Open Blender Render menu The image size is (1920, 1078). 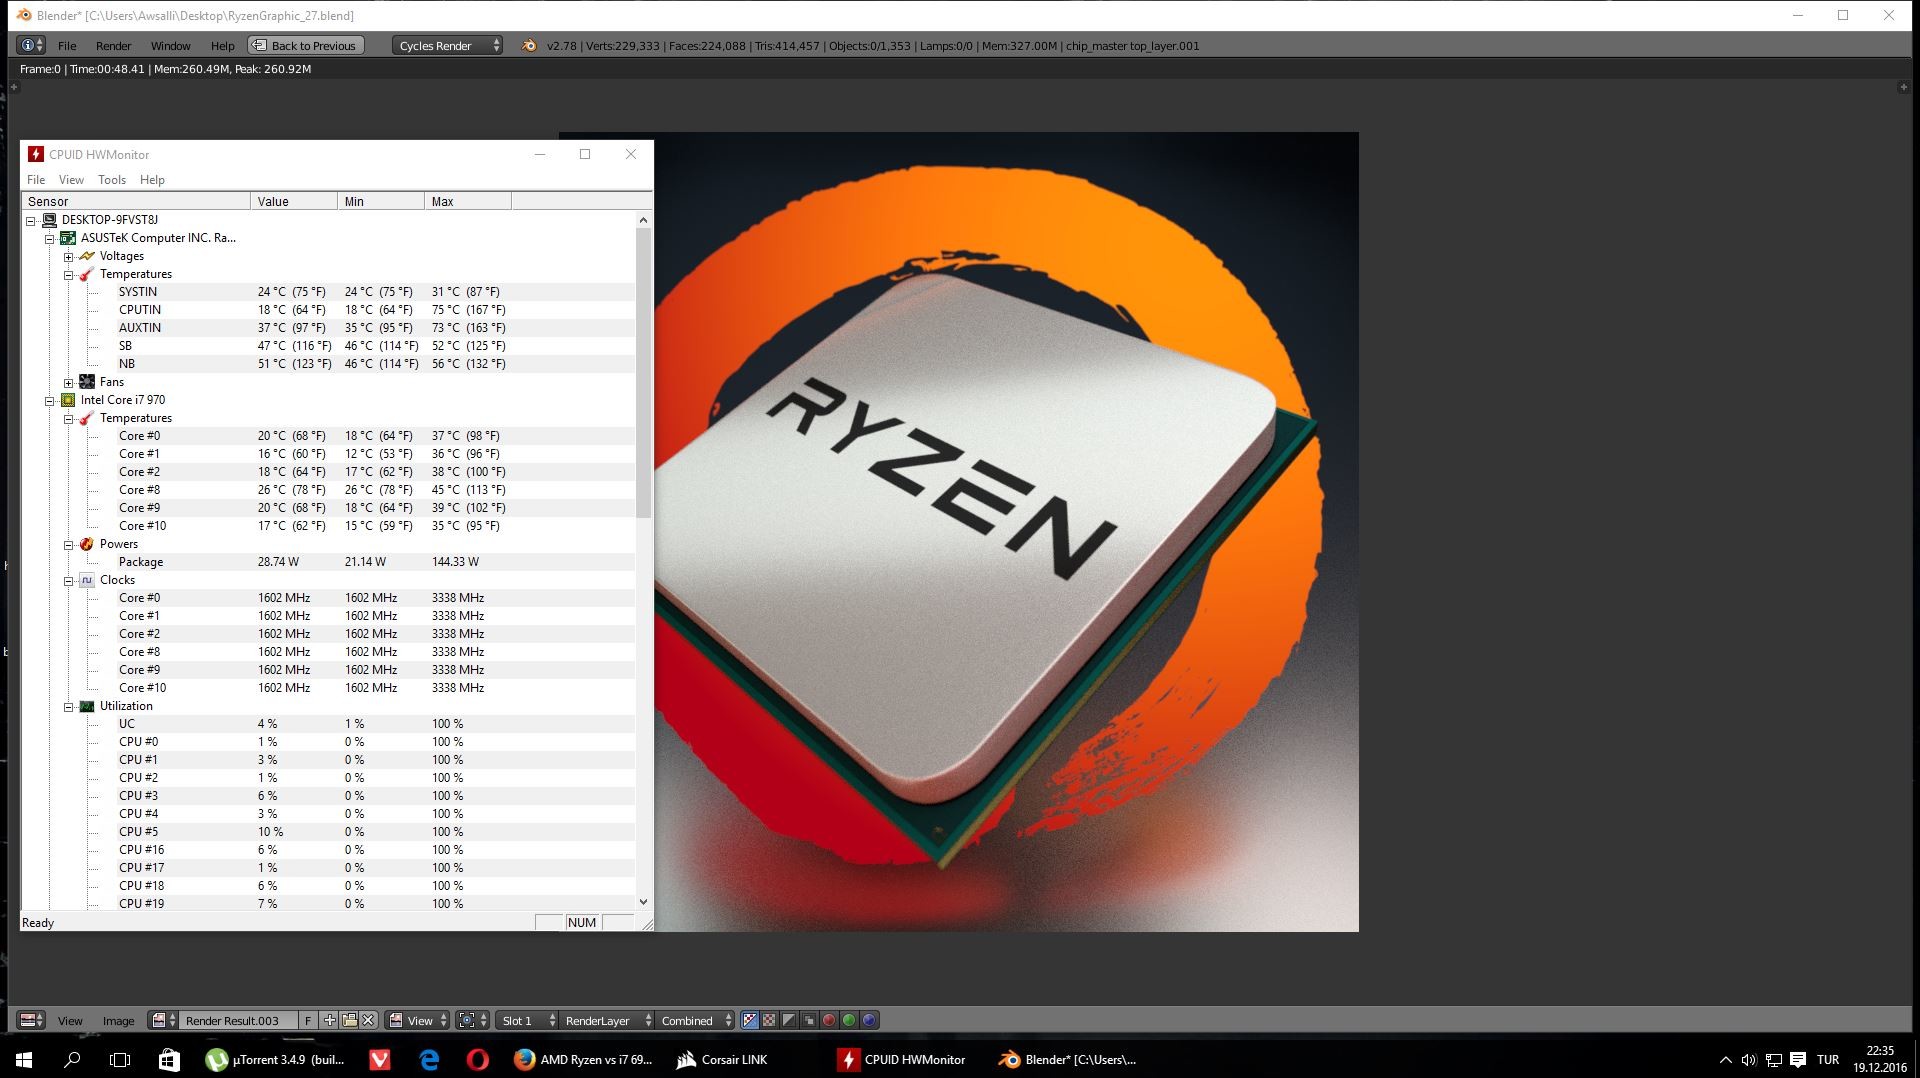[113, 46]
